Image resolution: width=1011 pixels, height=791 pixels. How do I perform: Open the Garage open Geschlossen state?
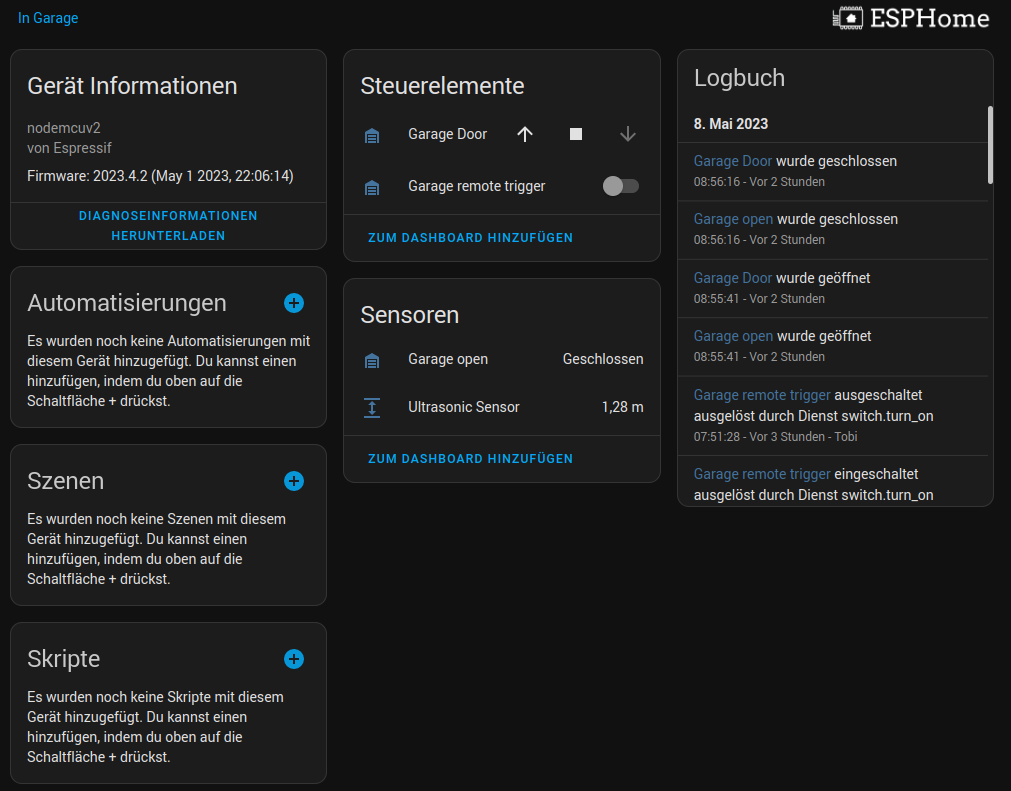tap(602, 359)
